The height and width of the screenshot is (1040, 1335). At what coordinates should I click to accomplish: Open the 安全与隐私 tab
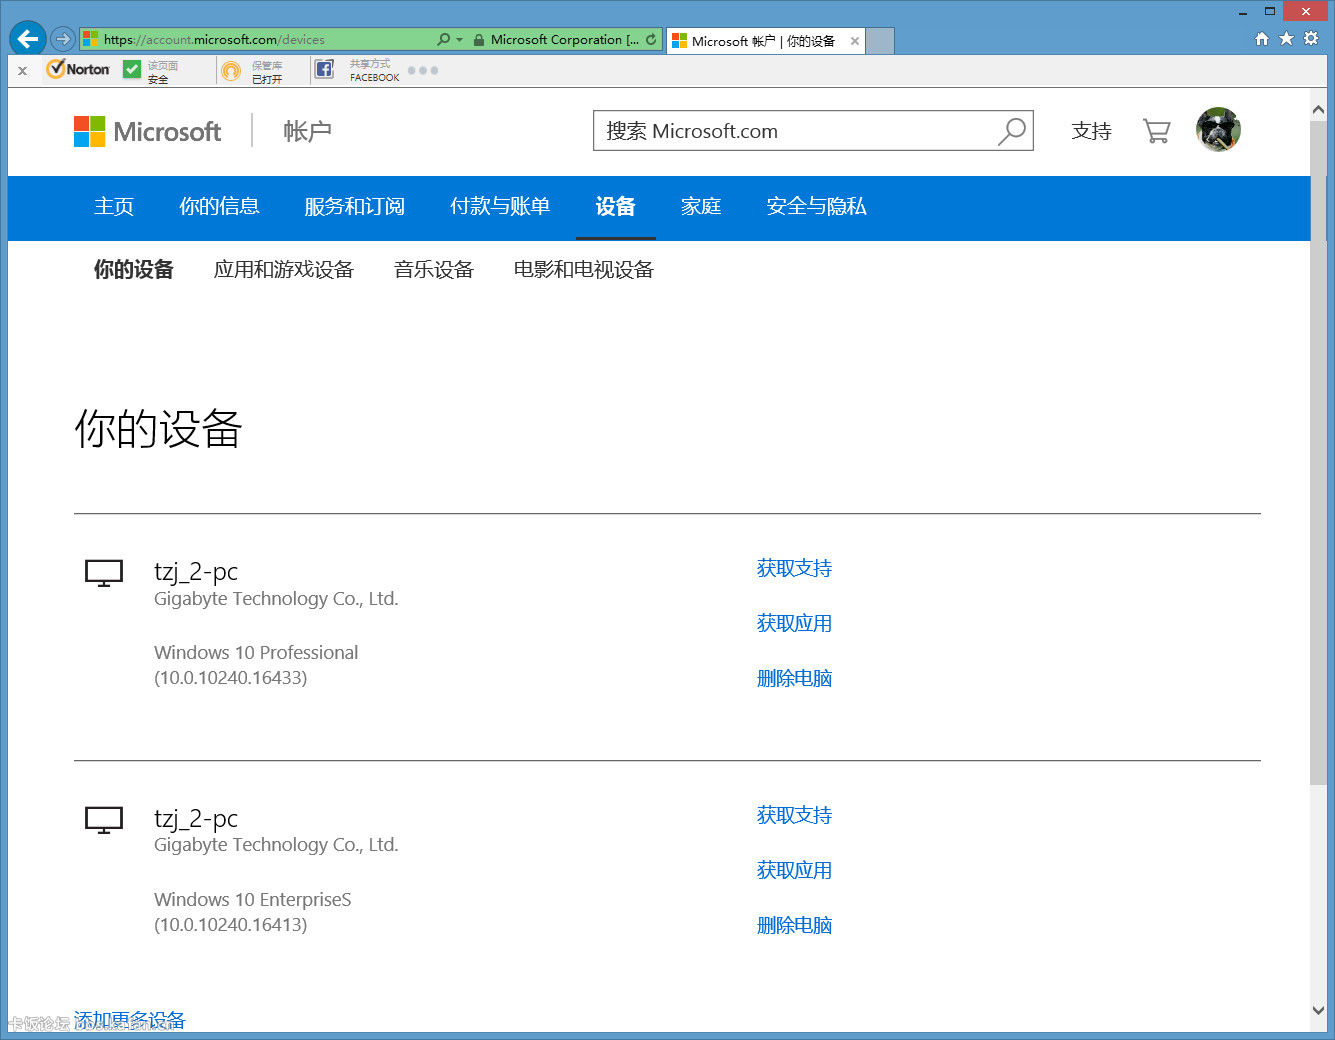[x=816, y=206]
